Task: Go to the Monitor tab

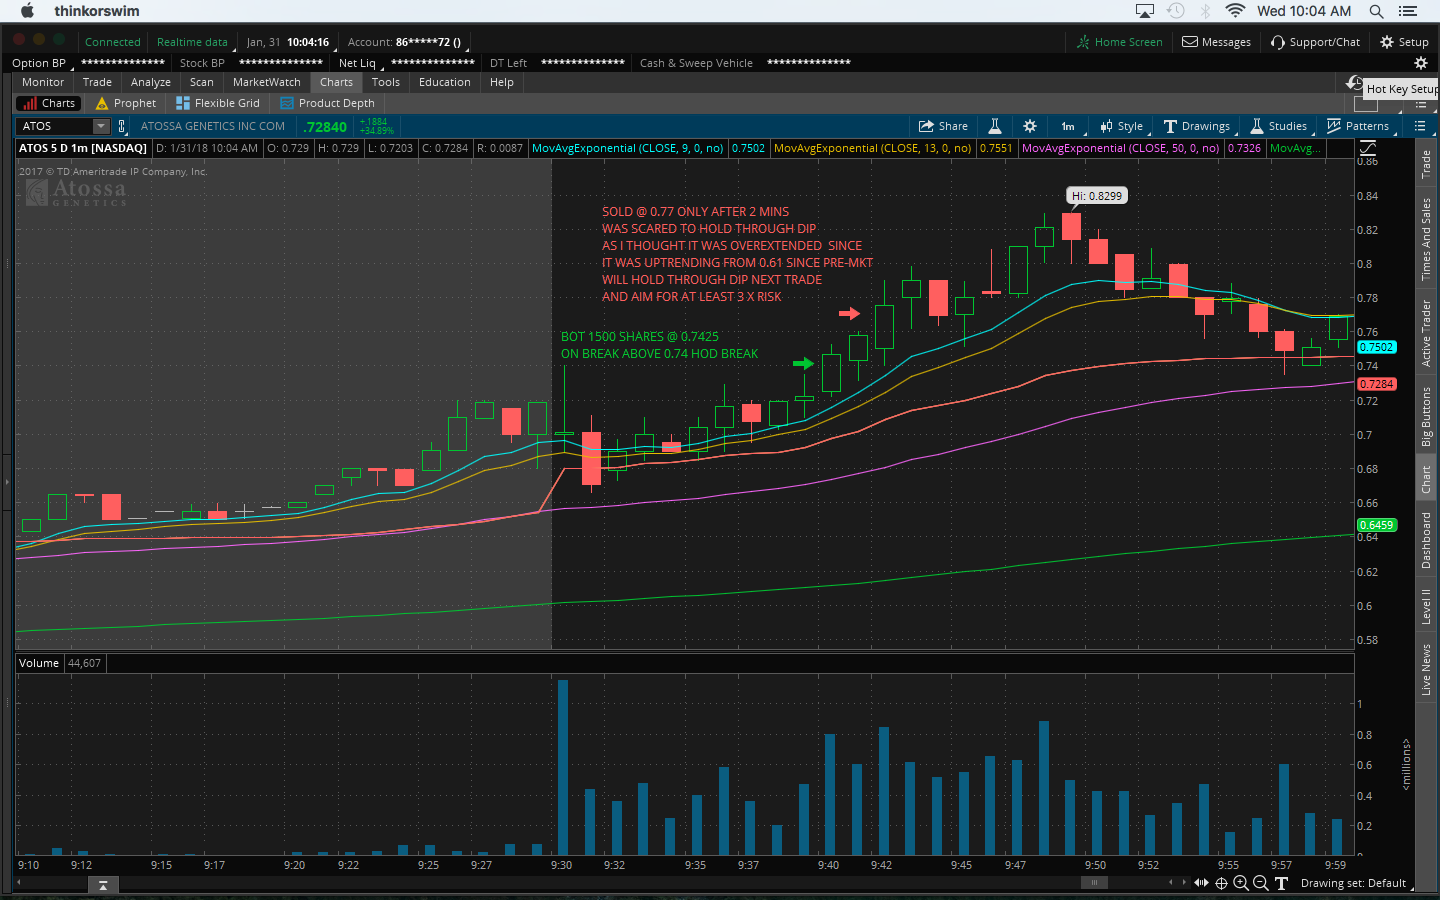Action: click(x=43, y=82)
